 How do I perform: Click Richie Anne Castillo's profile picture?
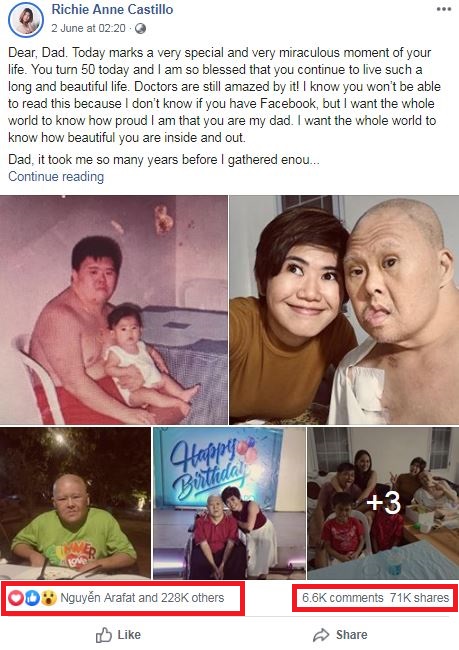pos(26,20)
